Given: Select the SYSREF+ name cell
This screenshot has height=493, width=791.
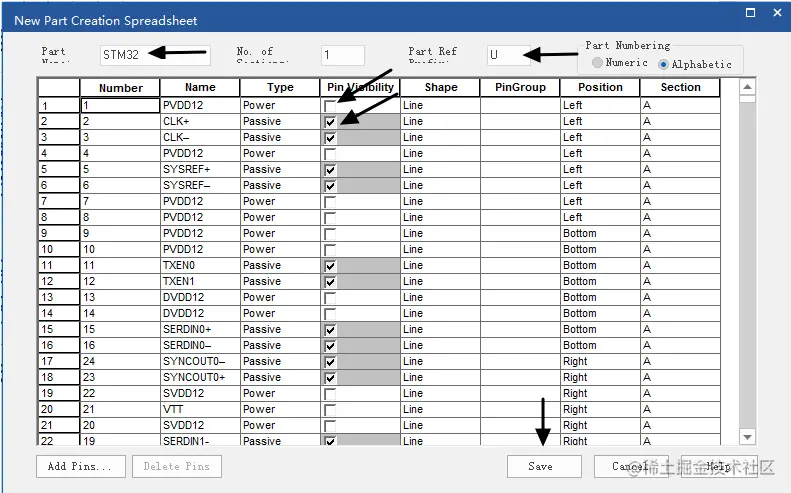Looking at the screenshot, I should [x=200, y=170].
